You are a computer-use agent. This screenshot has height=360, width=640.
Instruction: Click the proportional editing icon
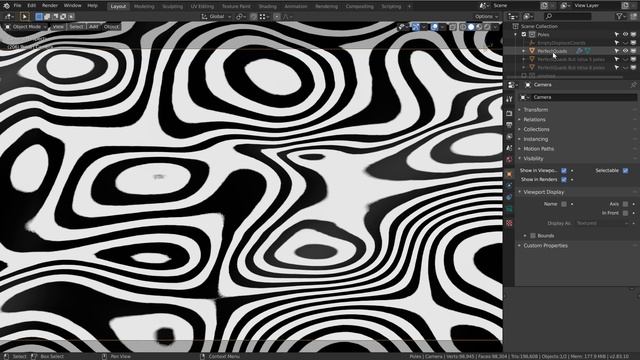click(277, 17)
